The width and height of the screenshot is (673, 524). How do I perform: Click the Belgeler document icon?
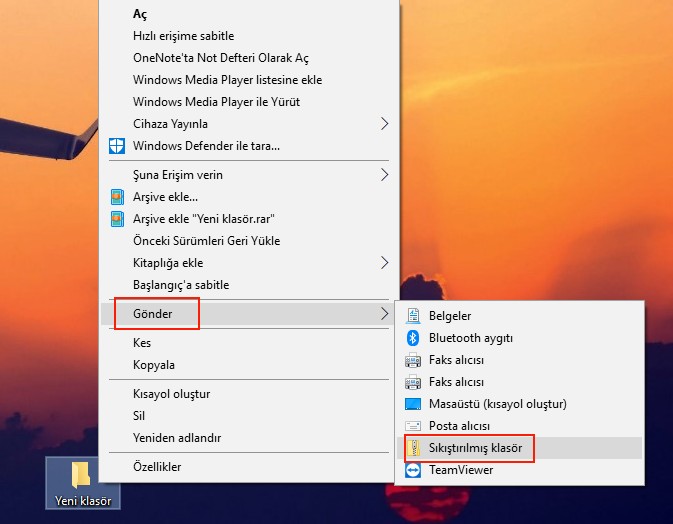pyautogui.click(x=413, y=316)
